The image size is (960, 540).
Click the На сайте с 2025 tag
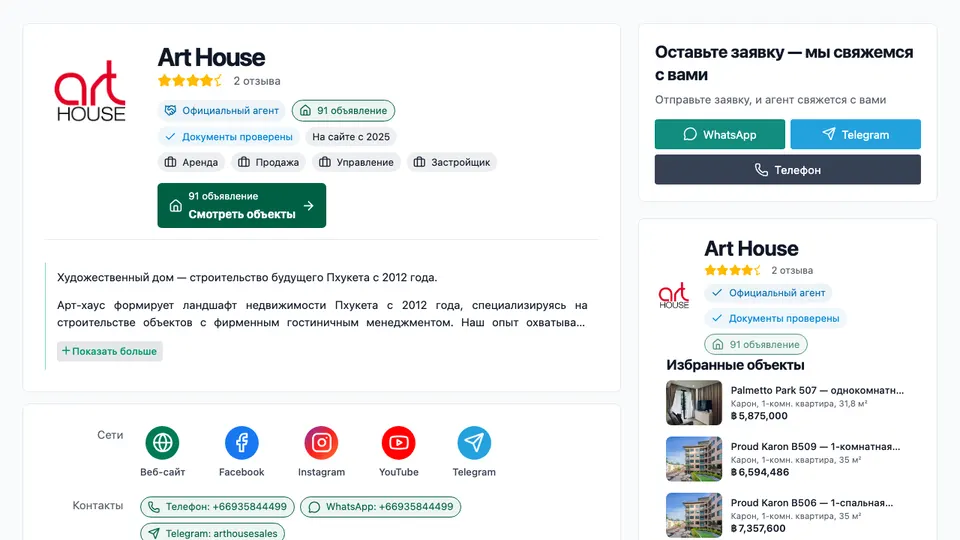coord(351,137)
